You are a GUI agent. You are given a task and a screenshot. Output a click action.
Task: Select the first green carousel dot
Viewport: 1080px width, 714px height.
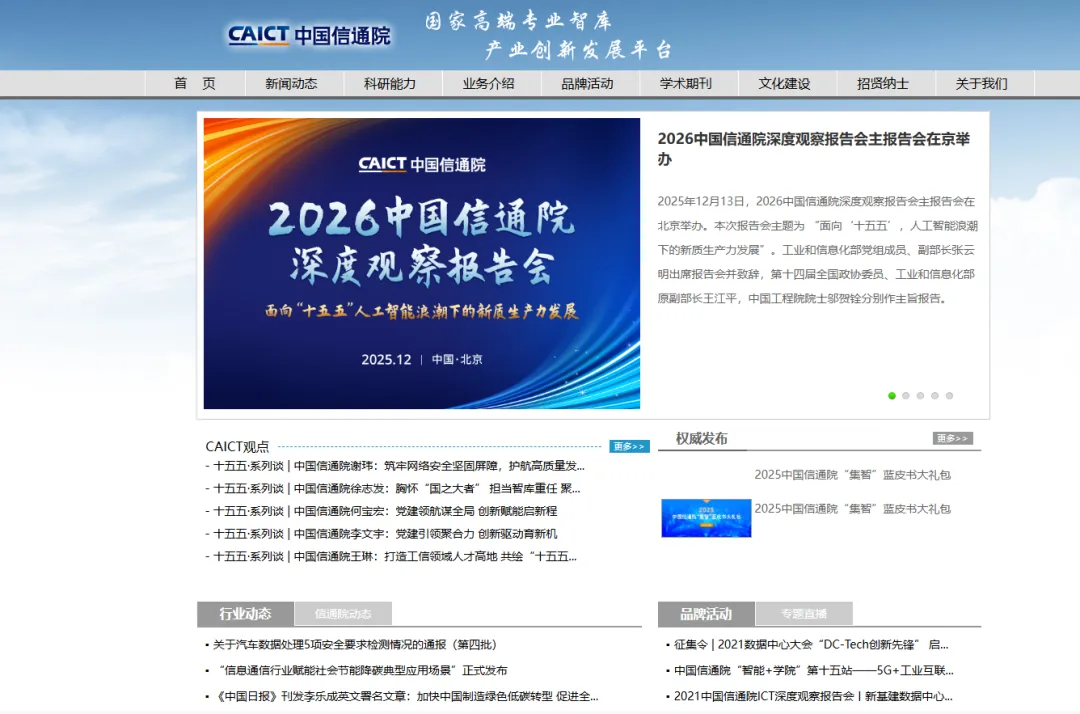pos(892,395)
